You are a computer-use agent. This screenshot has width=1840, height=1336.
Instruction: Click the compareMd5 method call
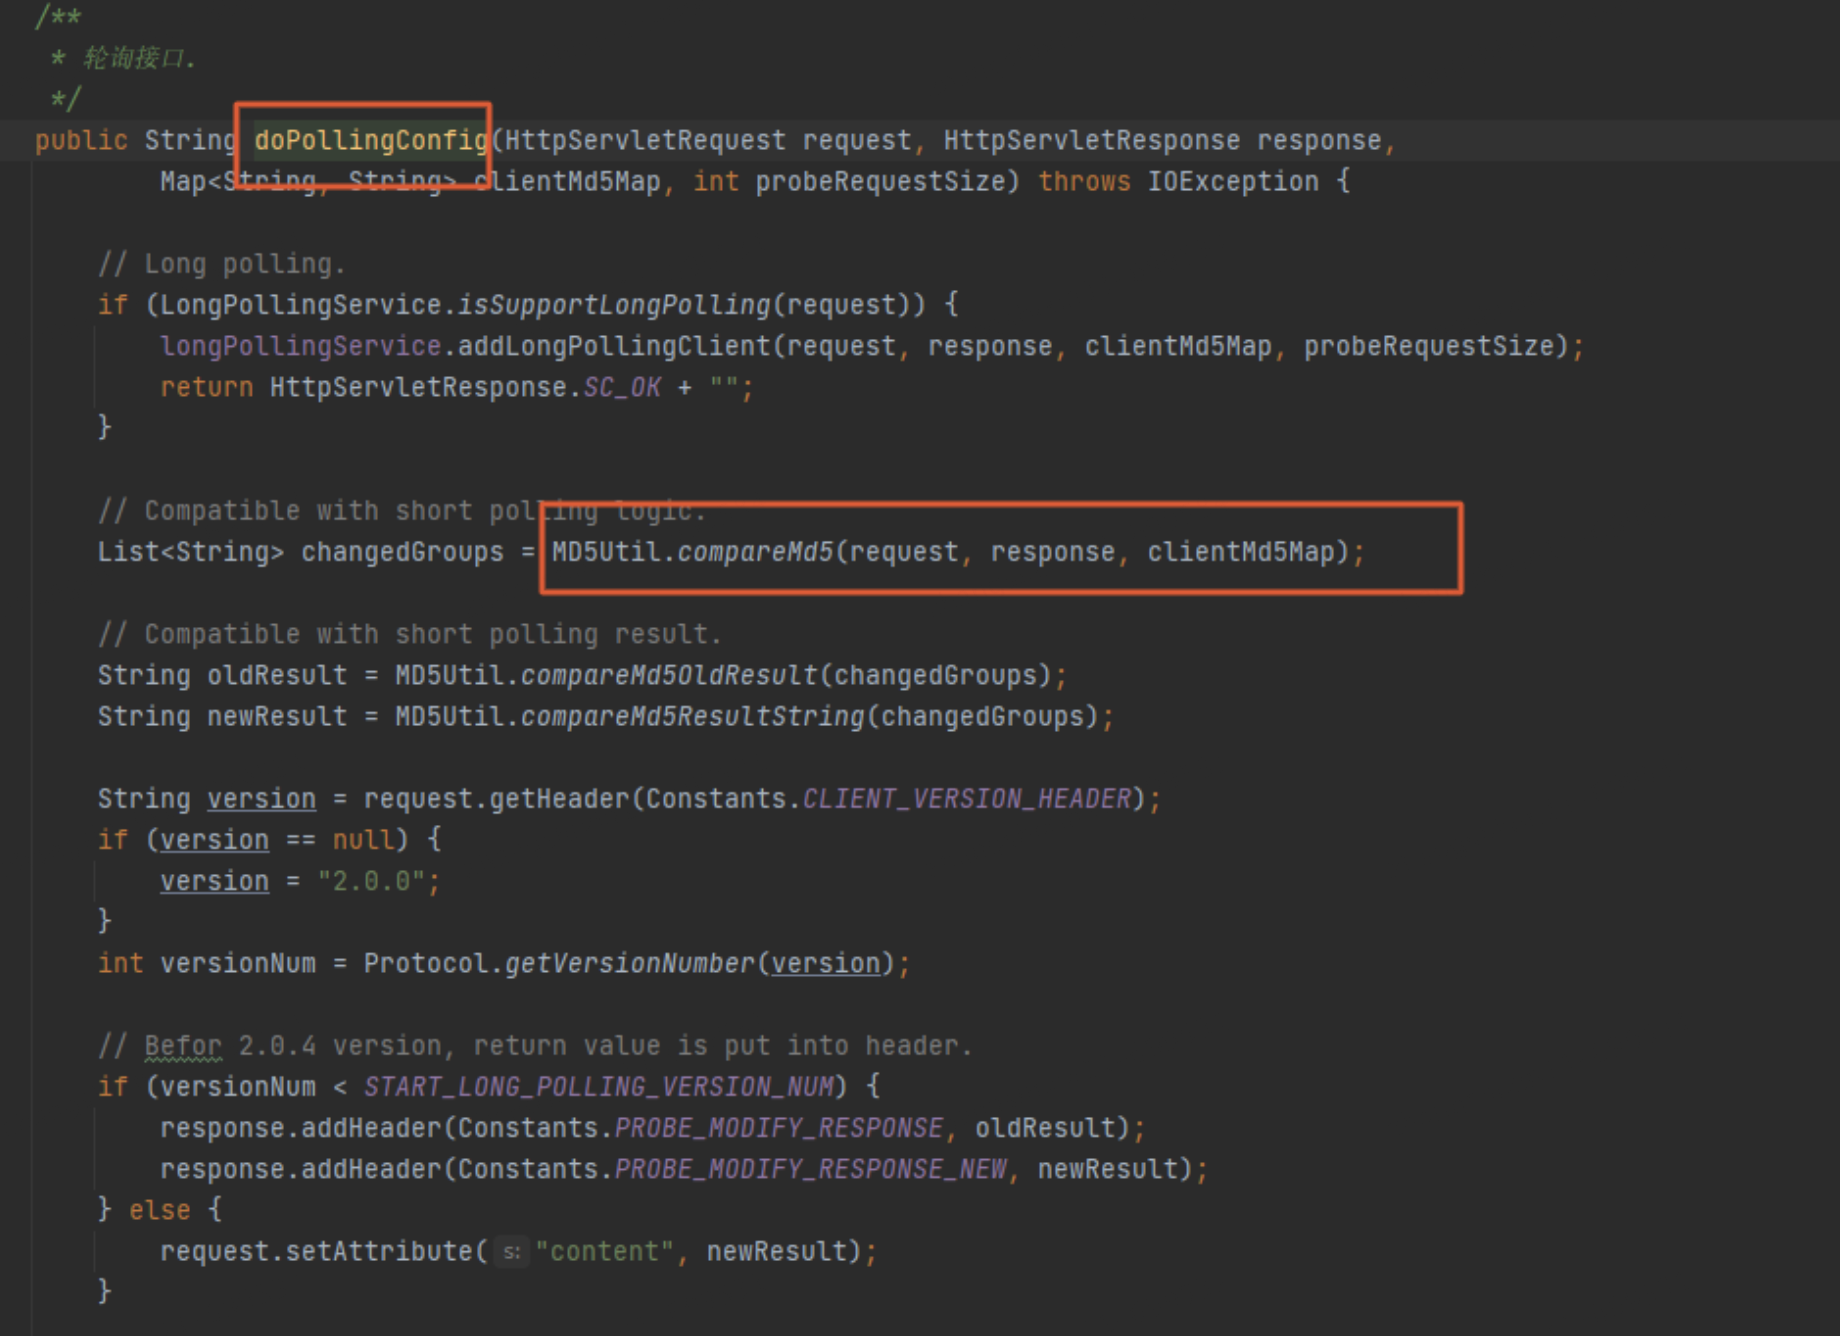click(x=755, y=552)
